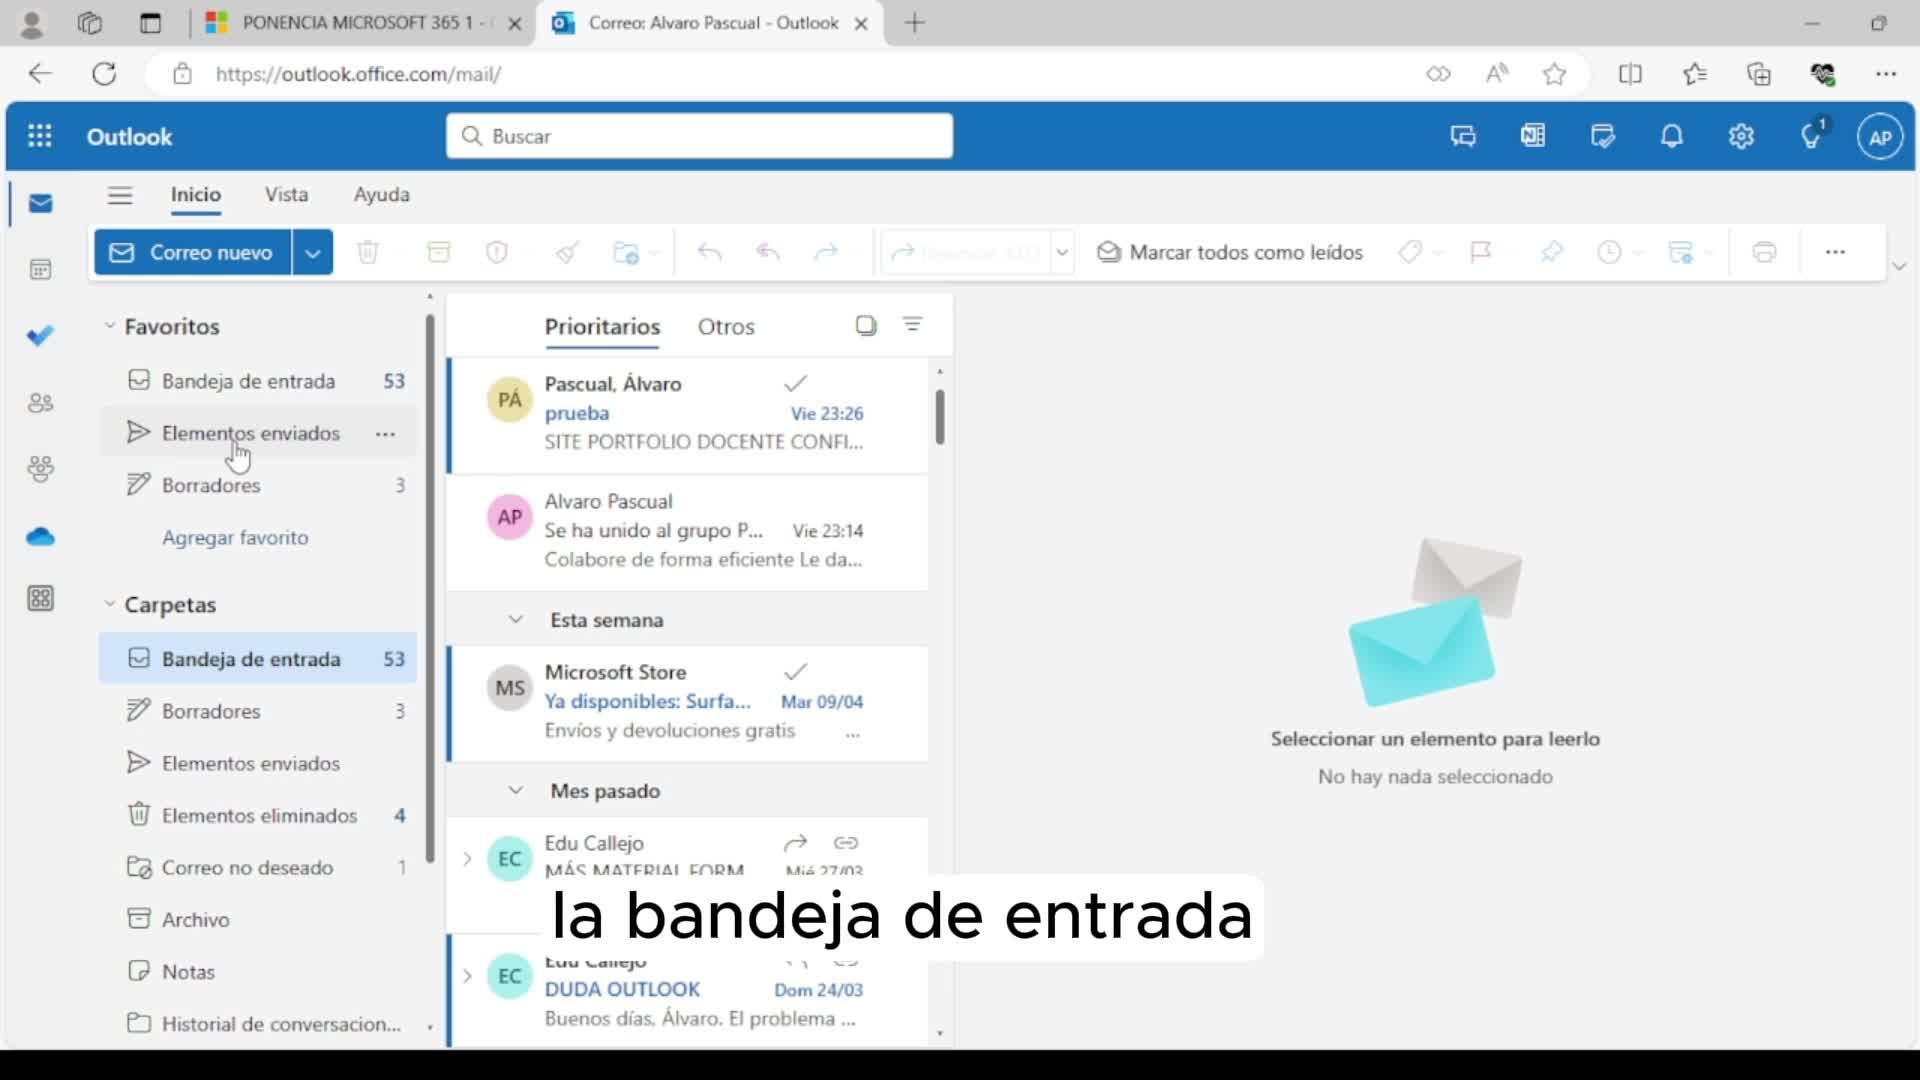
Task: Open OneDrive cloud icon in sidebar
Action: point(40,537)
